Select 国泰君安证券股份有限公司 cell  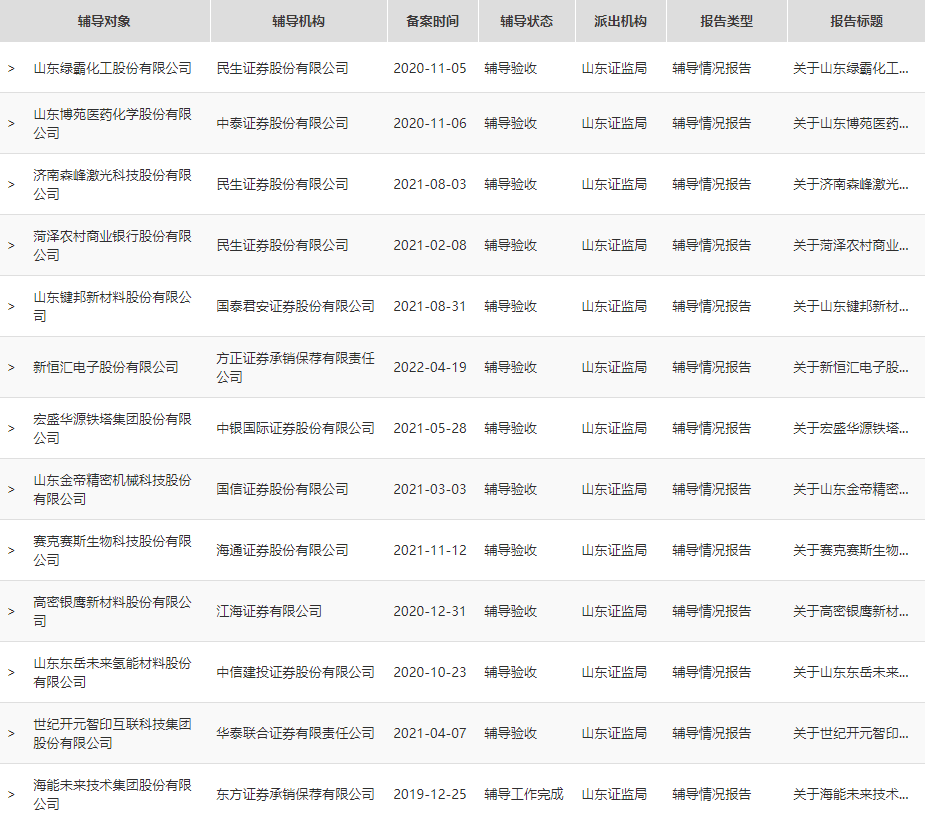point(295,306)
